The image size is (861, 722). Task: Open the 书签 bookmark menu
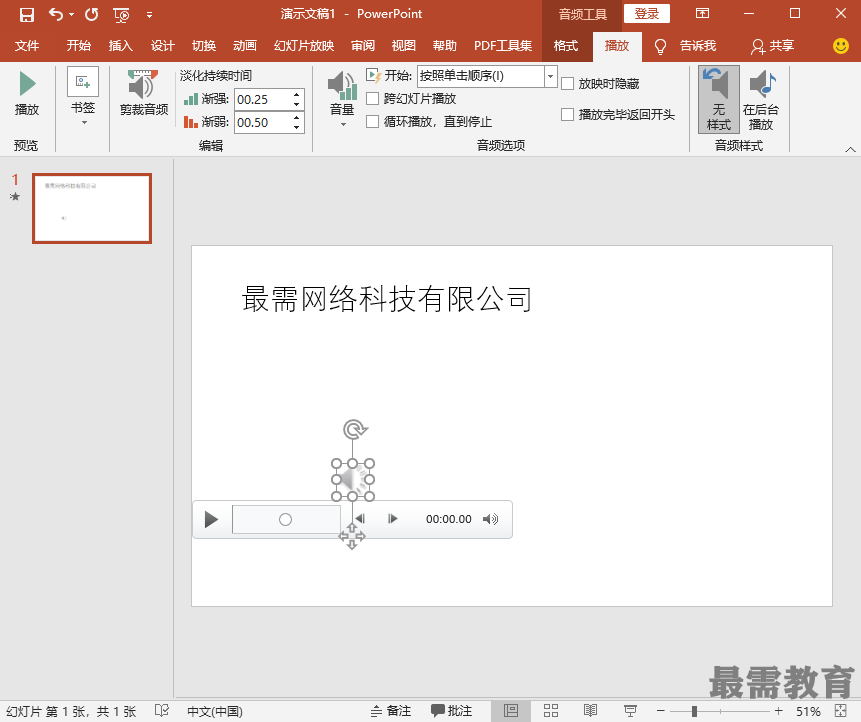(83, 97)
